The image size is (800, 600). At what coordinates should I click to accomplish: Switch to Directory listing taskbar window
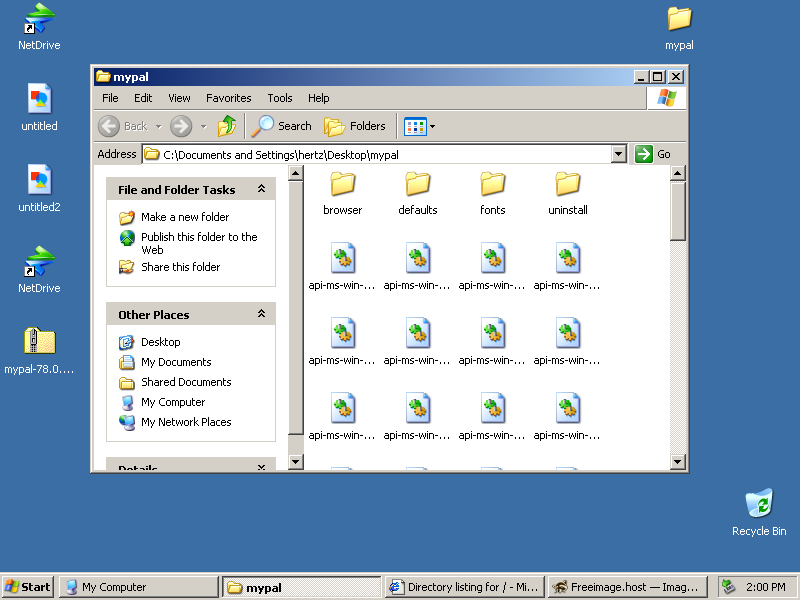point(464,587)
